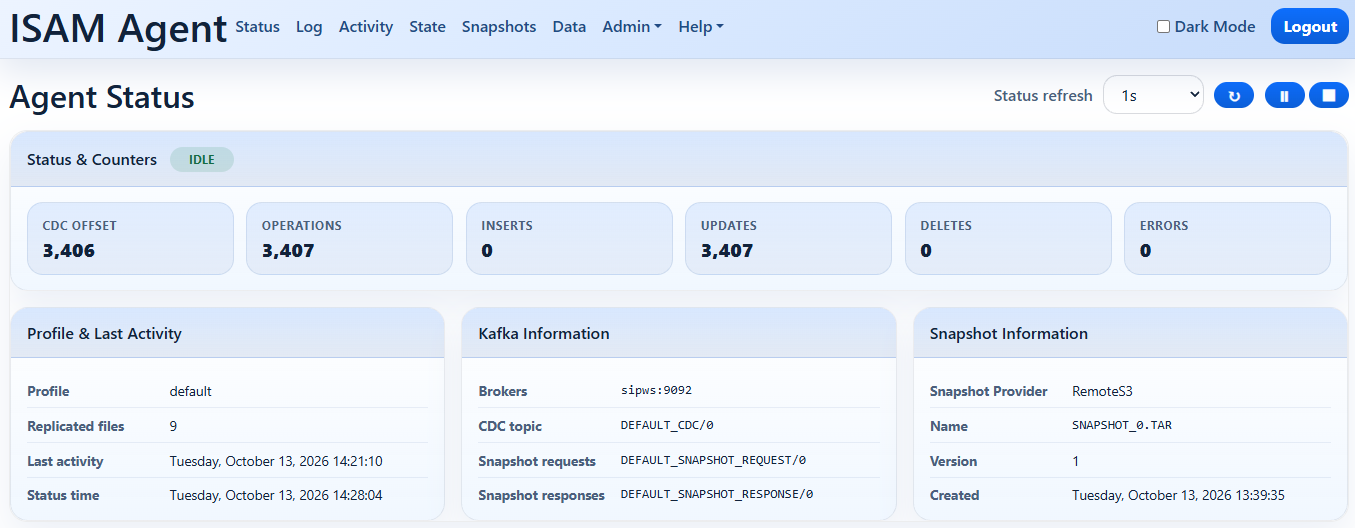The height and width of the screenshot is (528, 1355).
Task: Click the snapshot name SNAPSHOT_0.TAR
Action: click(x=1122, y=425)
